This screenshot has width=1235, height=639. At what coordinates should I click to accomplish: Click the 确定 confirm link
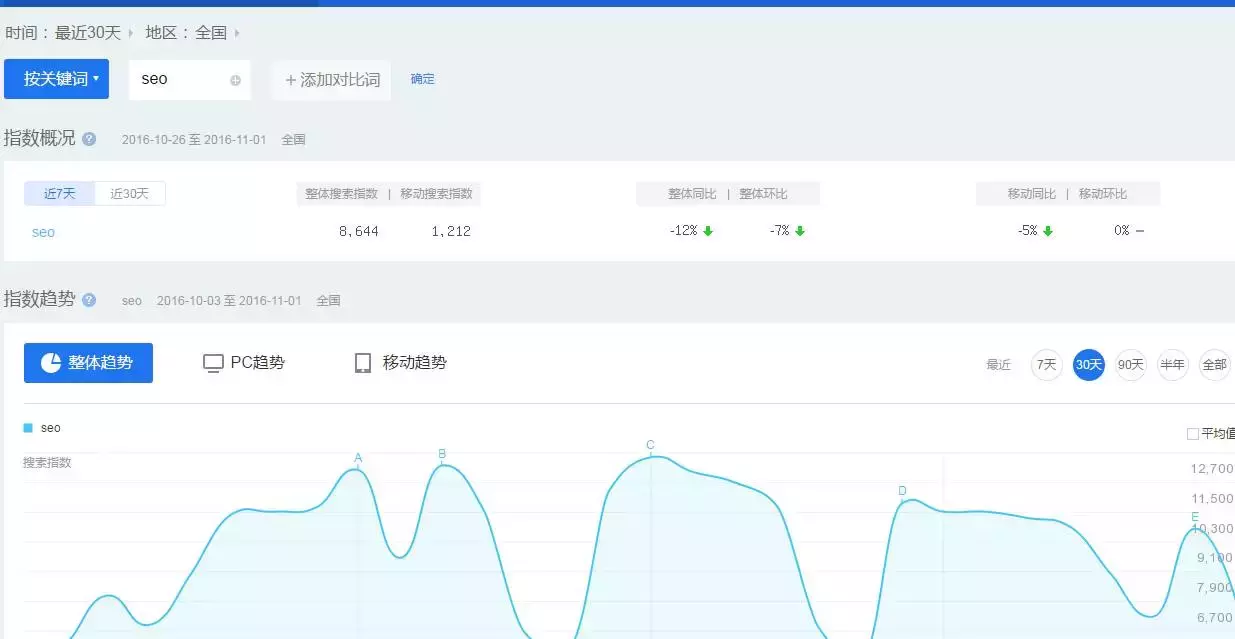(x=423, y=78)
